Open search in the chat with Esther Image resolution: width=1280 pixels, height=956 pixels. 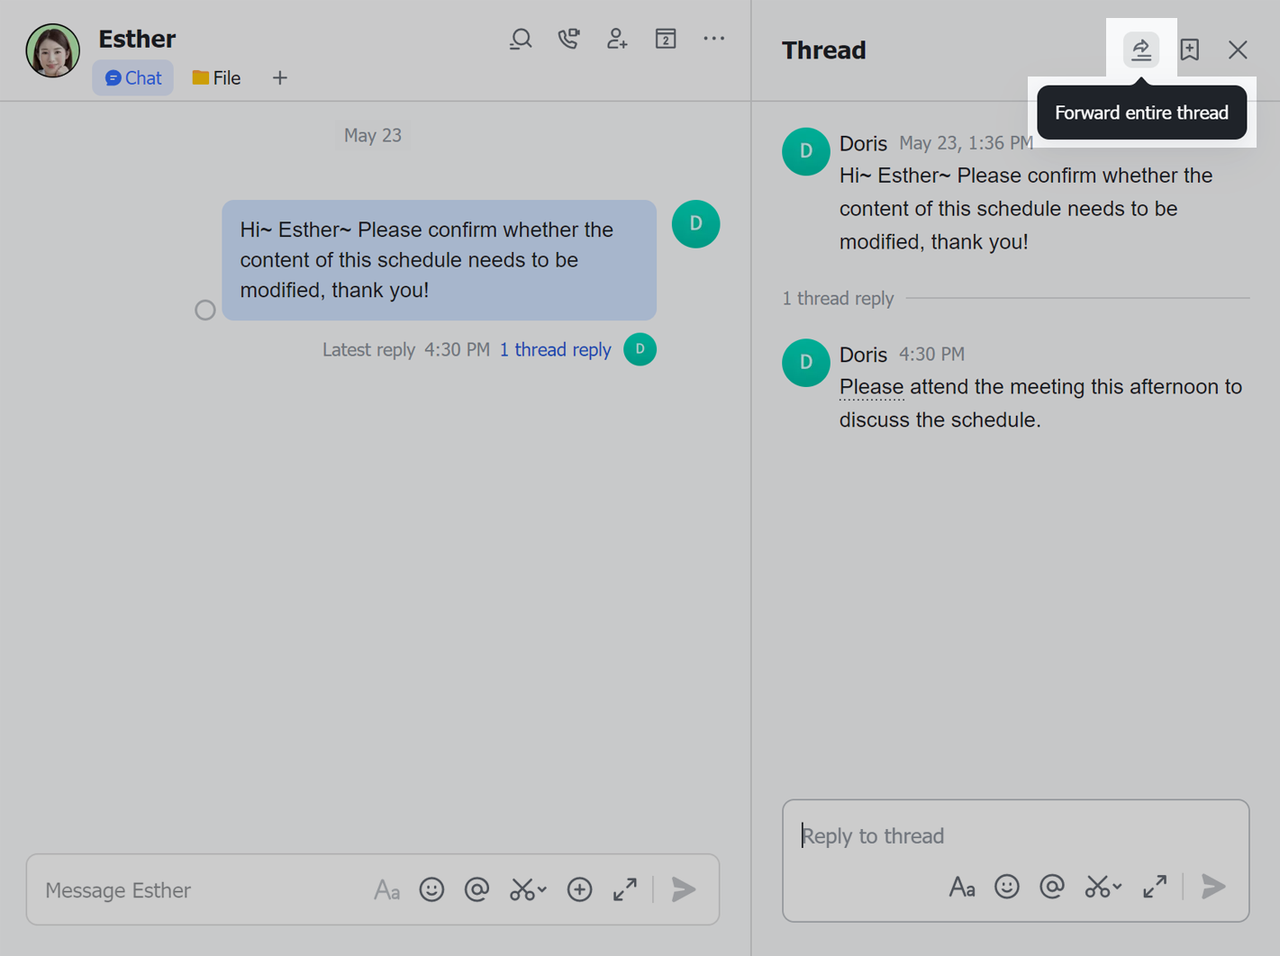click(520, 39)
